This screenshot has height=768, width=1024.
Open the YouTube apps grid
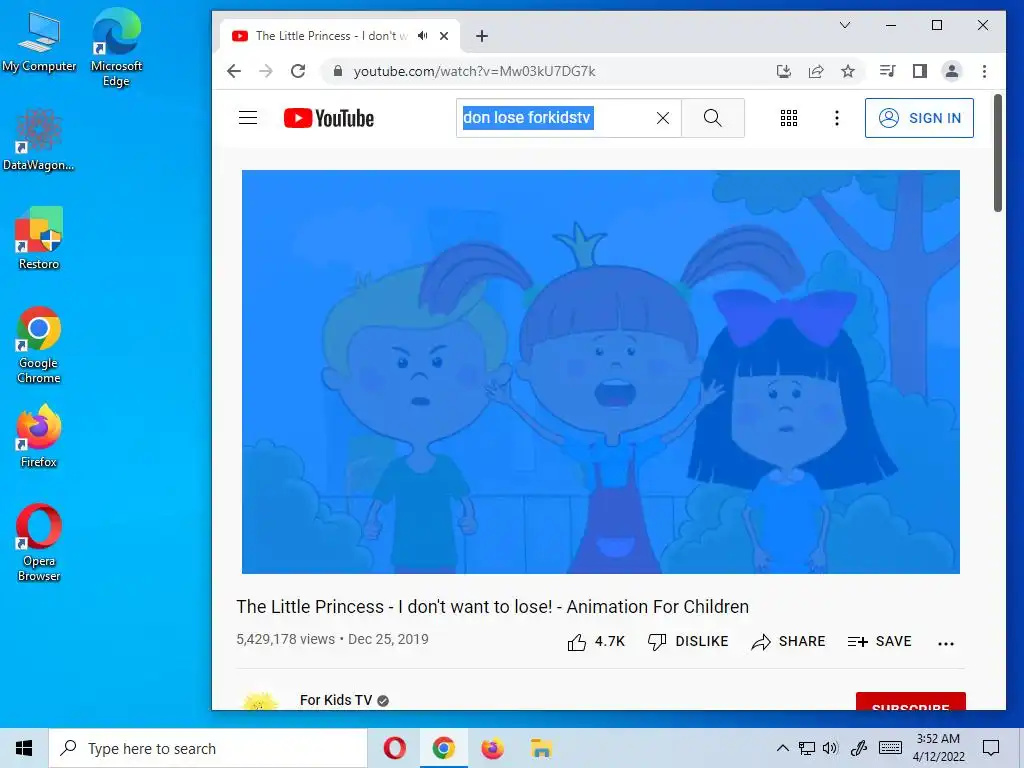pos(788,118)
